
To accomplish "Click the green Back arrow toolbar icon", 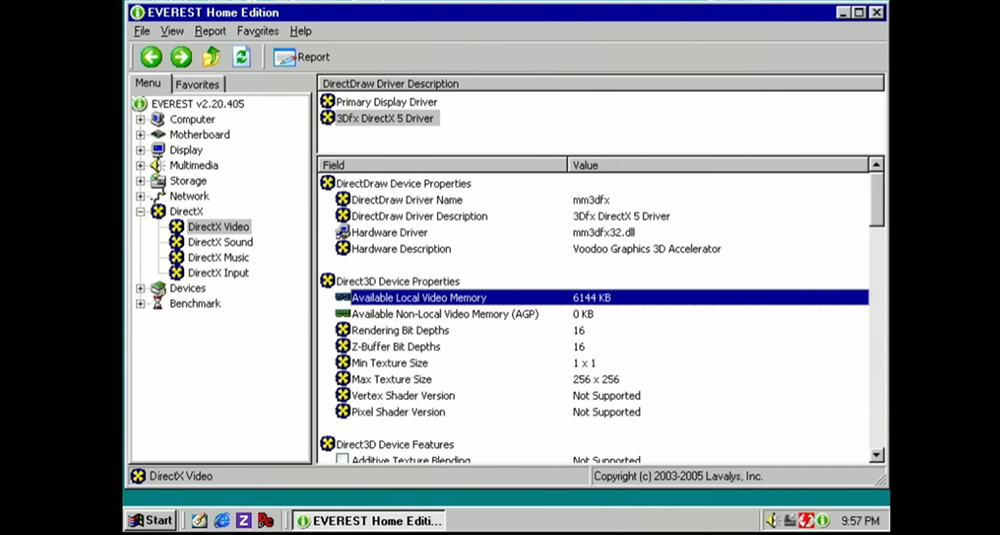I will (151, 57).
